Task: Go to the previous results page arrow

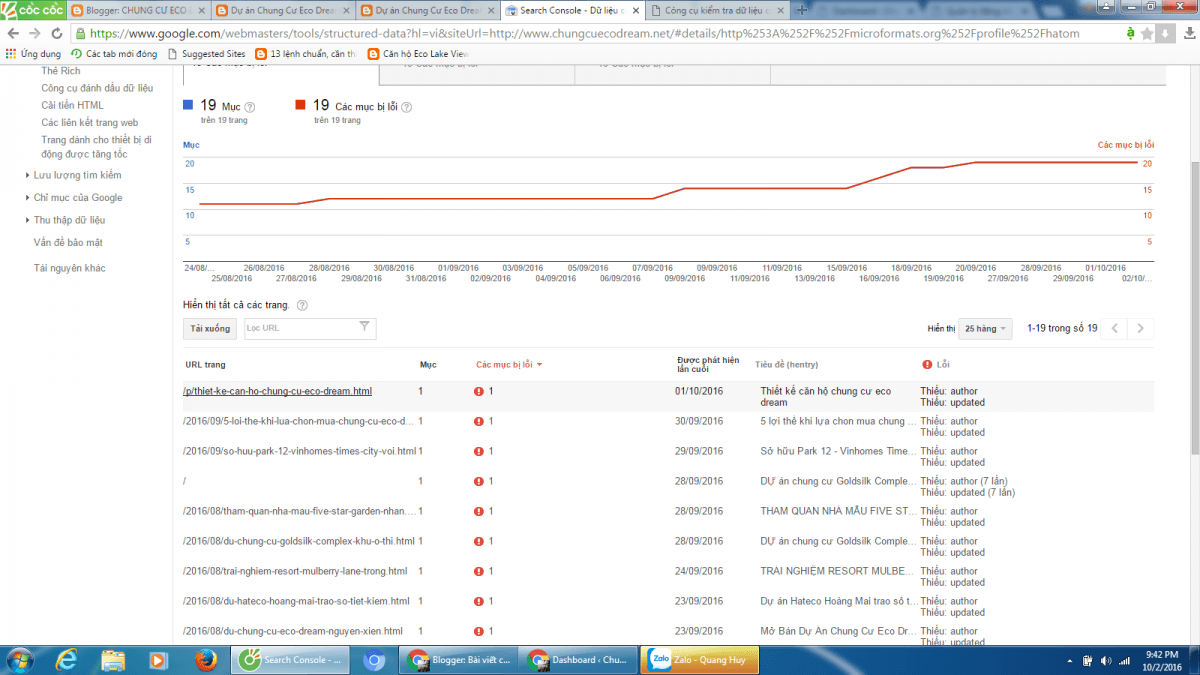Action: (x=1116, y=328)
